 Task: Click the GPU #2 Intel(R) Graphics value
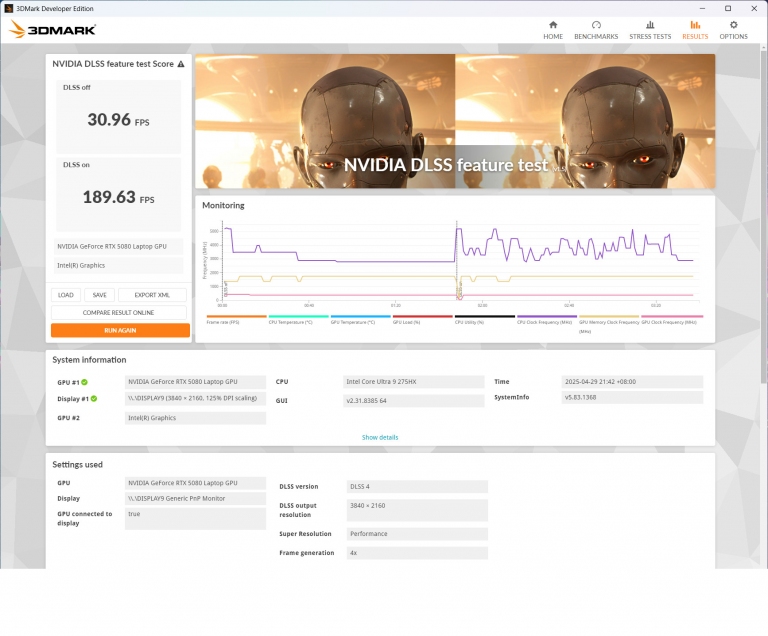(195, 418)
